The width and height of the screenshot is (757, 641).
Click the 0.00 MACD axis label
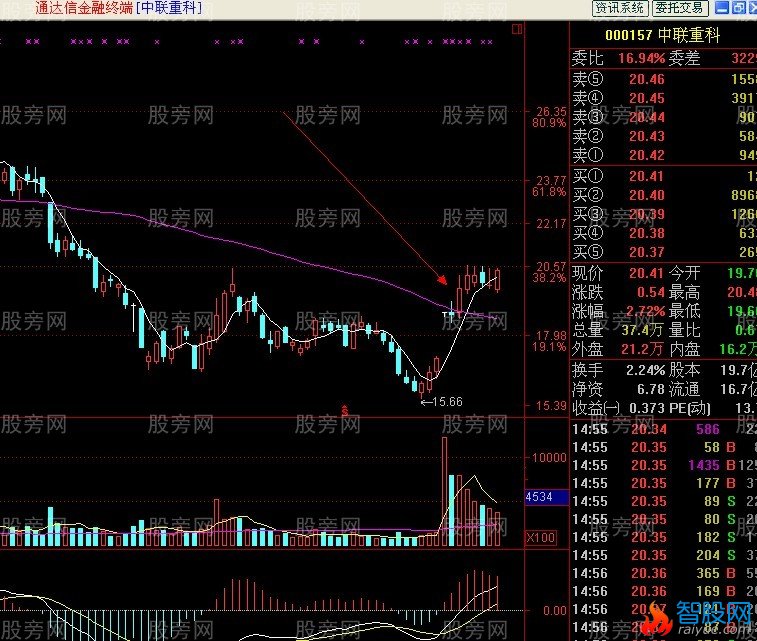pyautogui.click(x=555, y=611)
